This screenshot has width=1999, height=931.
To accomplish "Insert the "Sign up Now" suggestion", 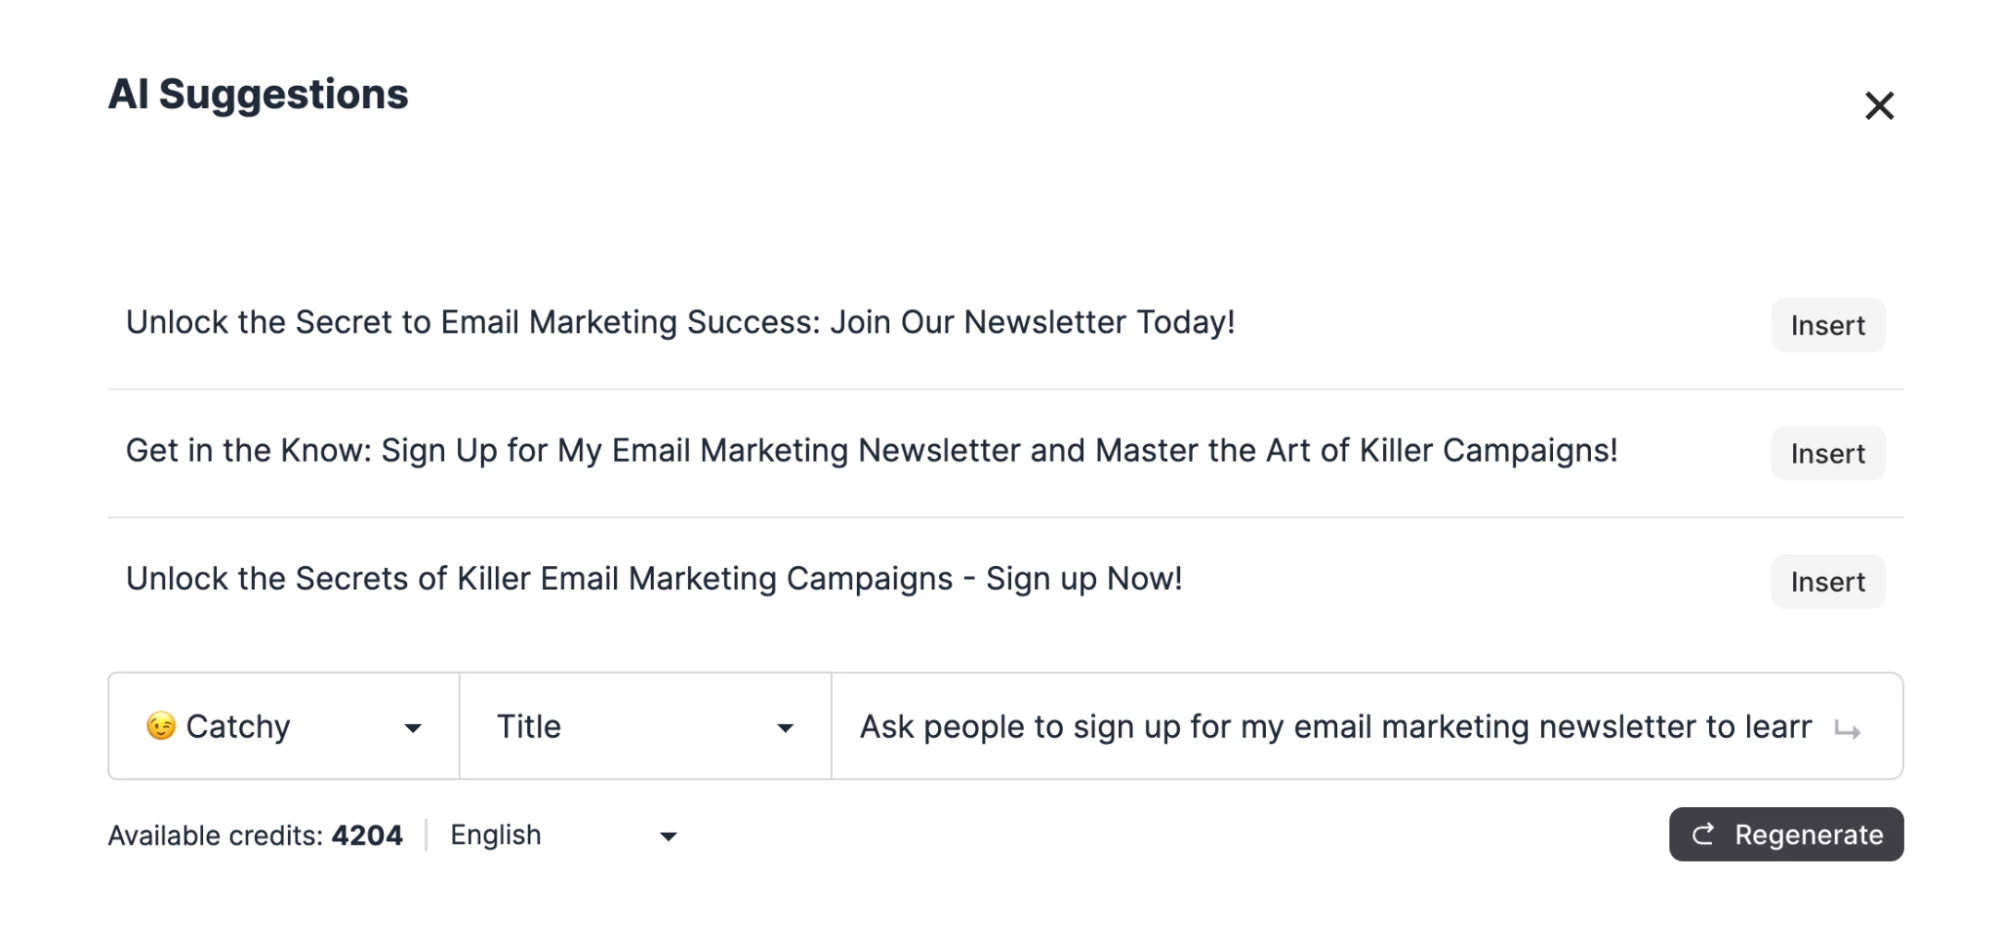I will coord(1827,581).
